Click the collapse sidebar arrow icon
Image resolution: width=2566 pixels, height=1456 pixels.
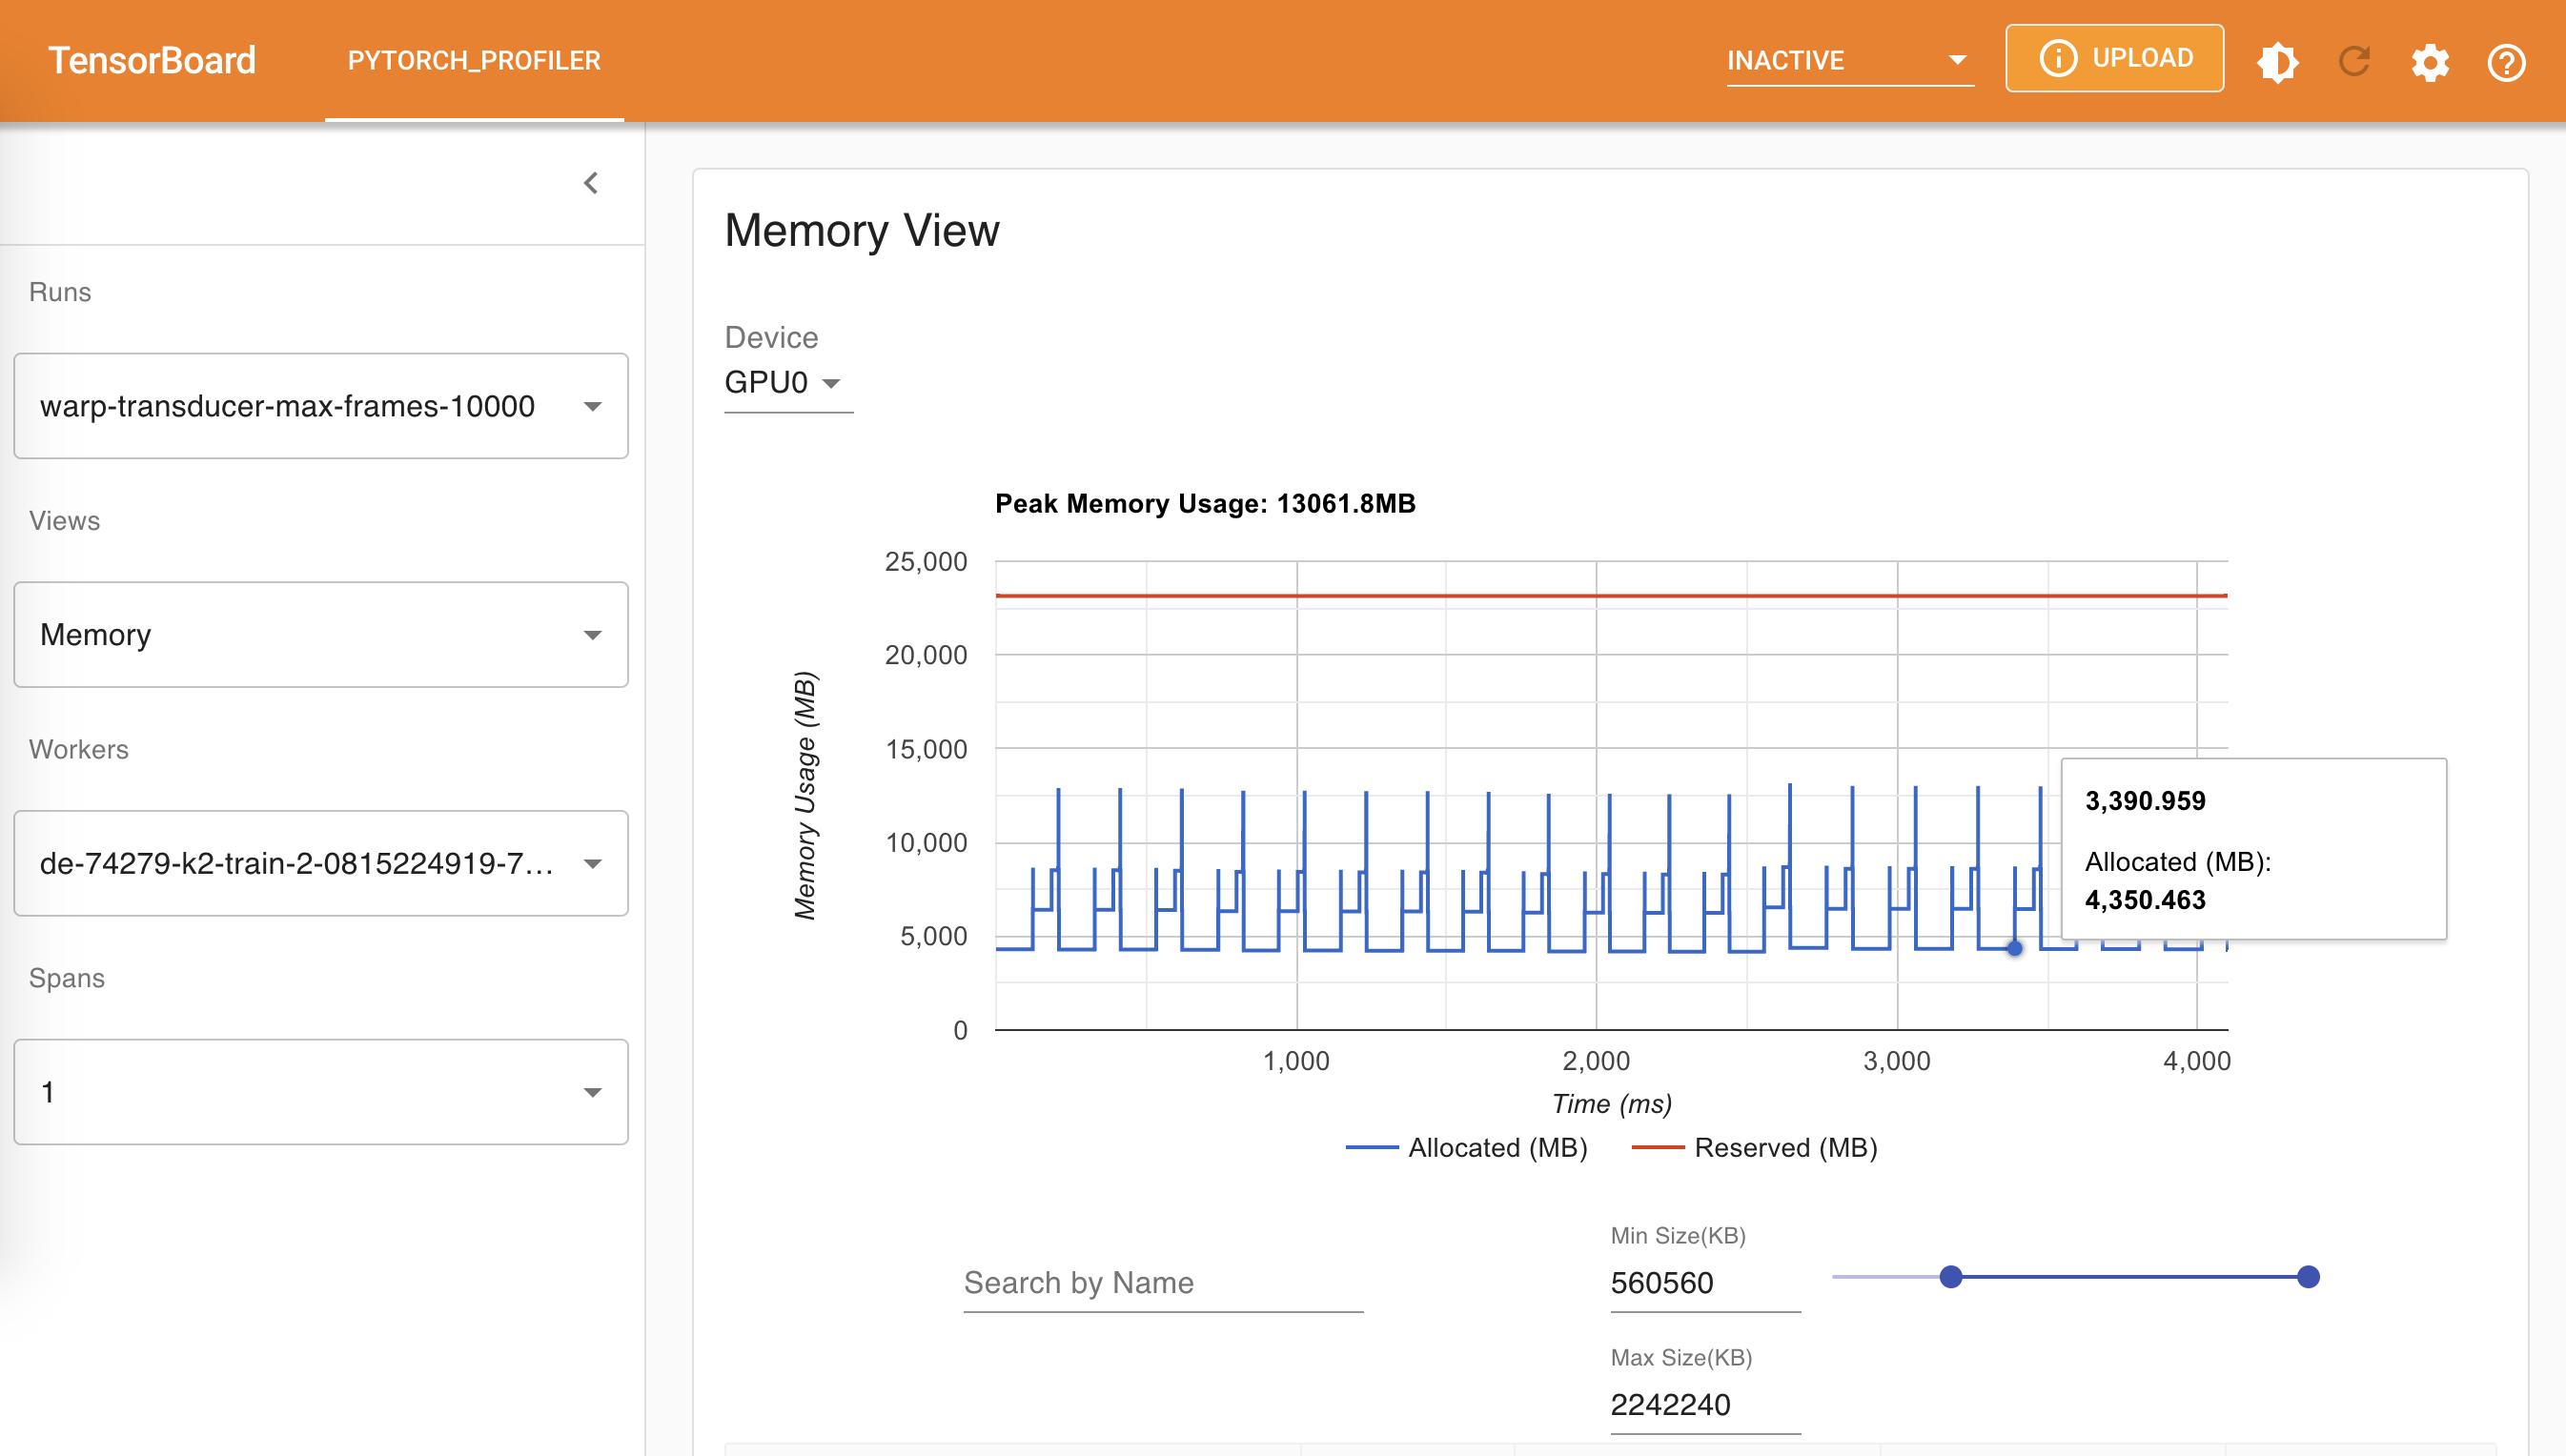tap(590, 182)
